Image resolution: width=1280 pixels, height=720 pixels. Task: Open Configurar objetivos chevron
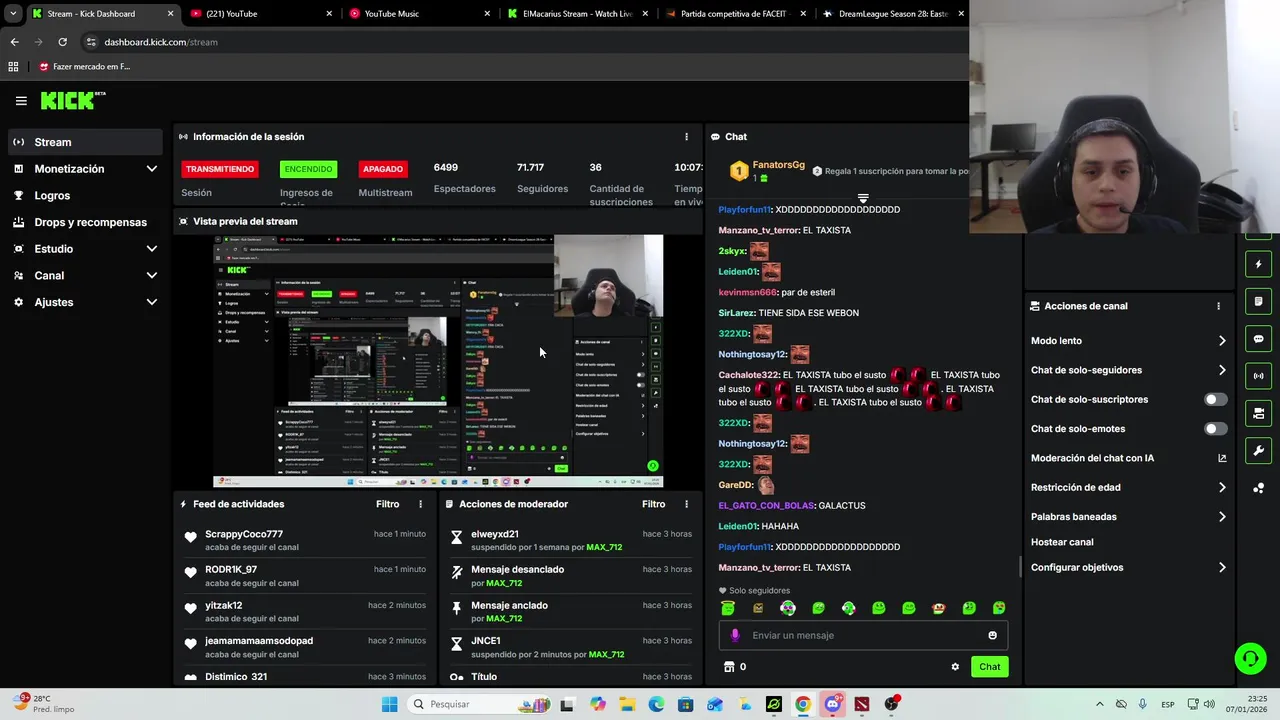1222,568
